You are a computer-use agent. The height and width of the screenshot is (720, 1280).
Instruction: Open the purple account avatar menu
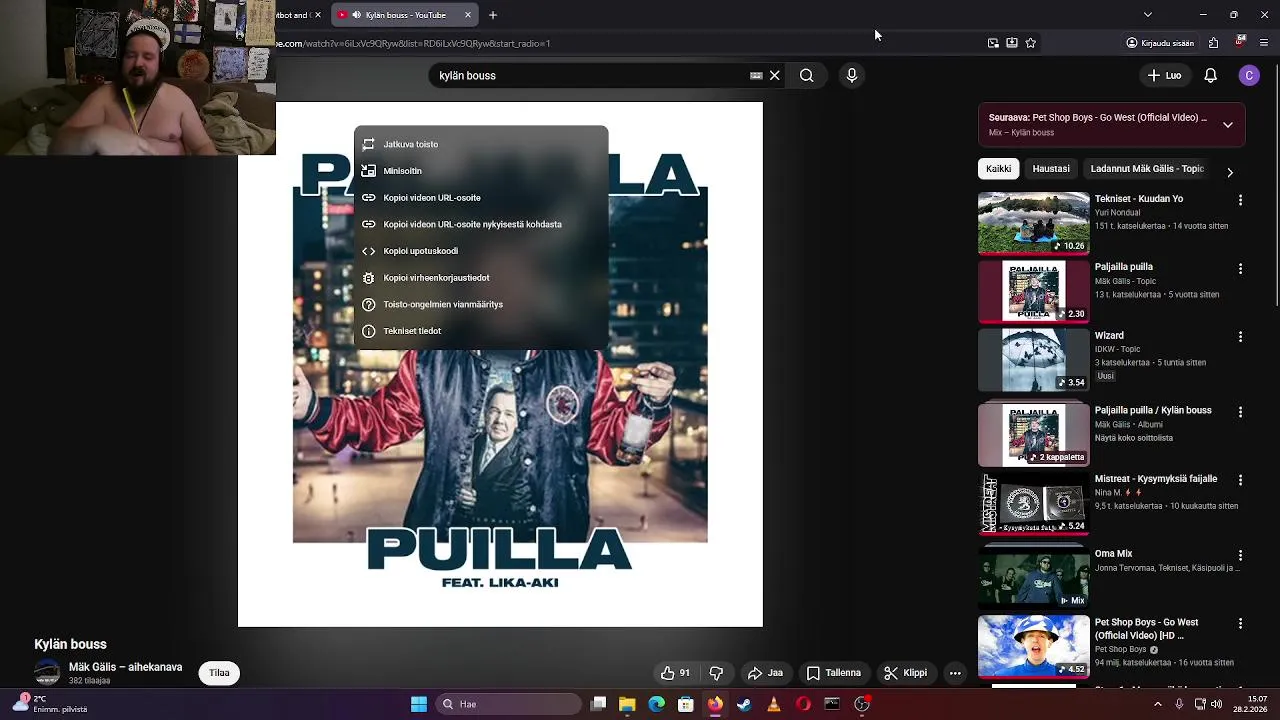1249,75
